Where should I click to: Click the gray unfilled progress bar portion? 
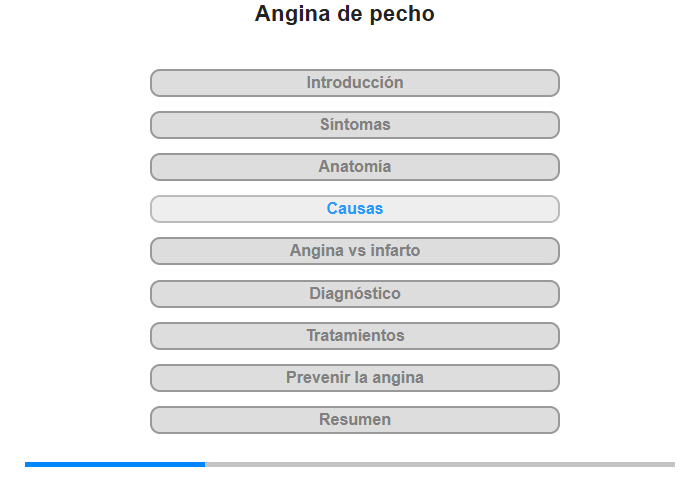pos(440,464)
